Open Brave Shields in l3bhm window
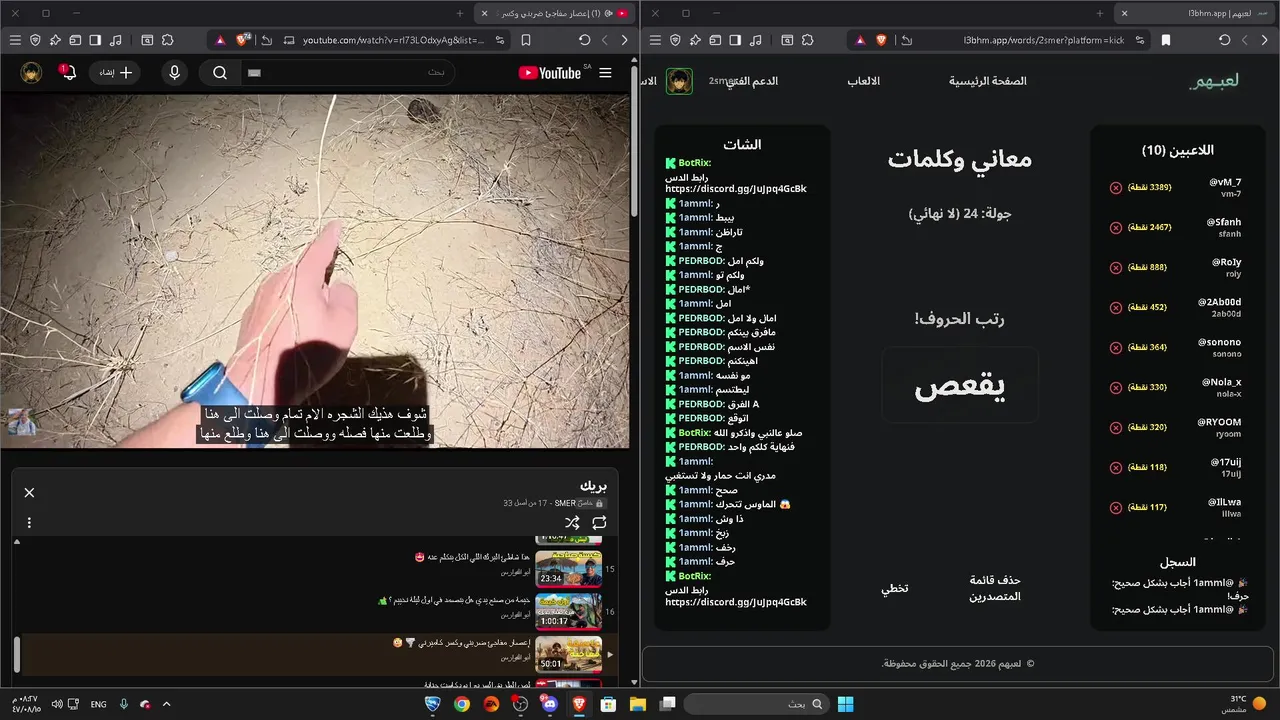This screenshot has width=1280, height=720. coord(881,40)
